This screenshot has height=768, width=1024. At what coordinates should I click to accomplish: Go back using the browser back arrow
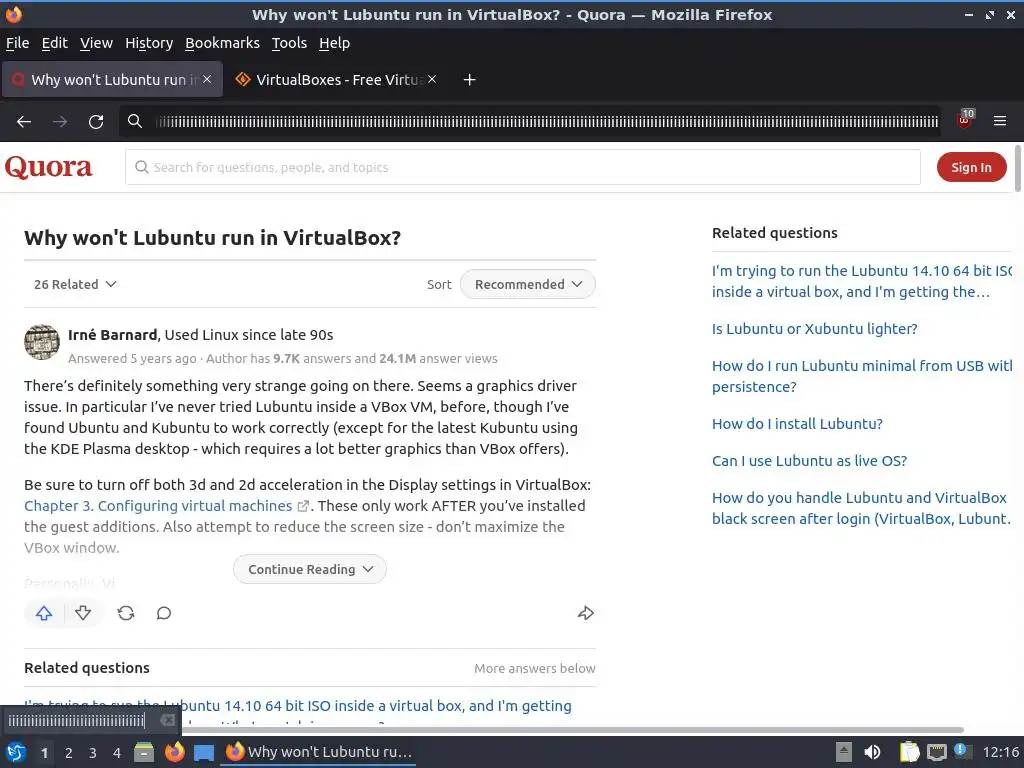pyautogui.click(x=24, y=121)
